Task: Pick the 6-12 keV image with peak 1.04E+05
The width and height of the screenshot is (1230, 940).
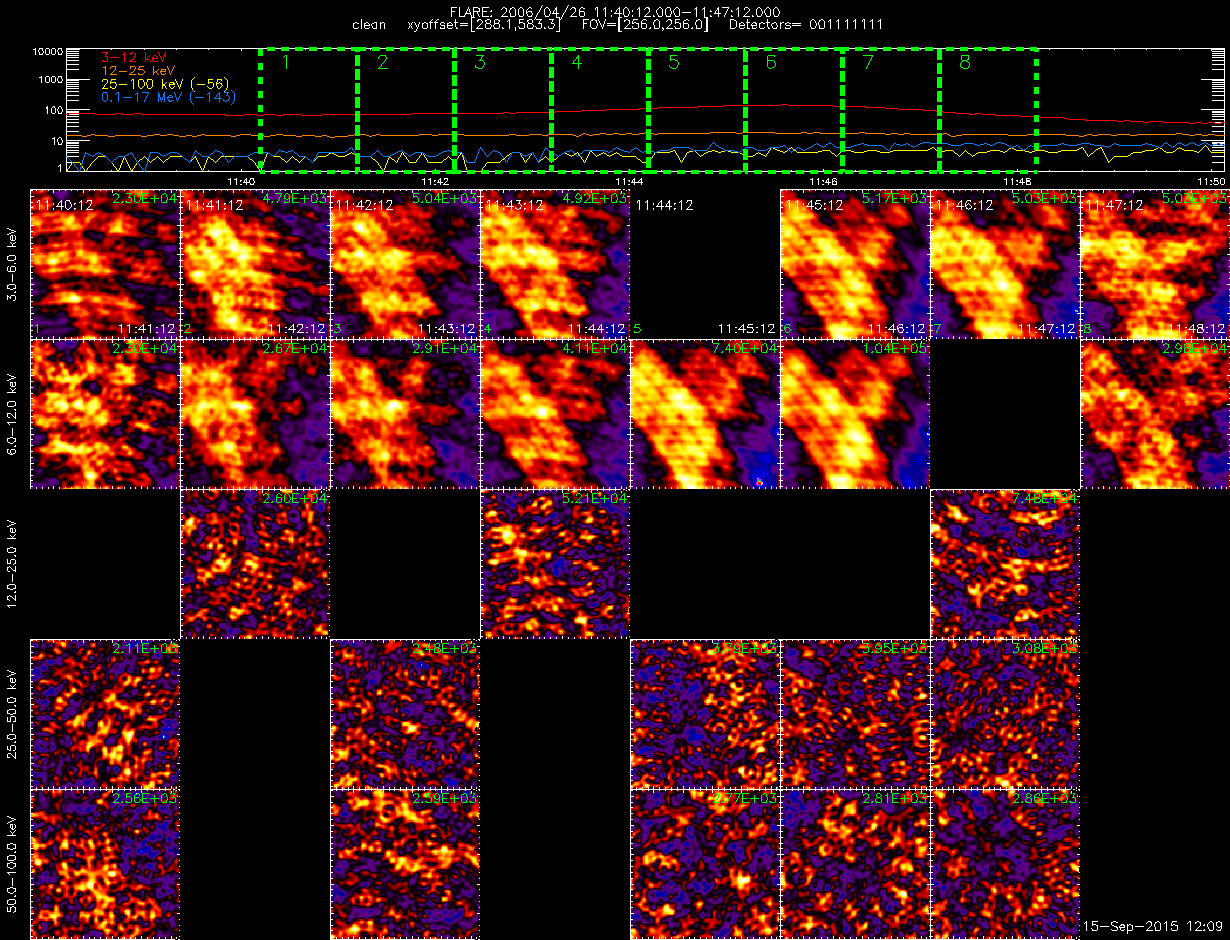Action: tap(856, 414)
